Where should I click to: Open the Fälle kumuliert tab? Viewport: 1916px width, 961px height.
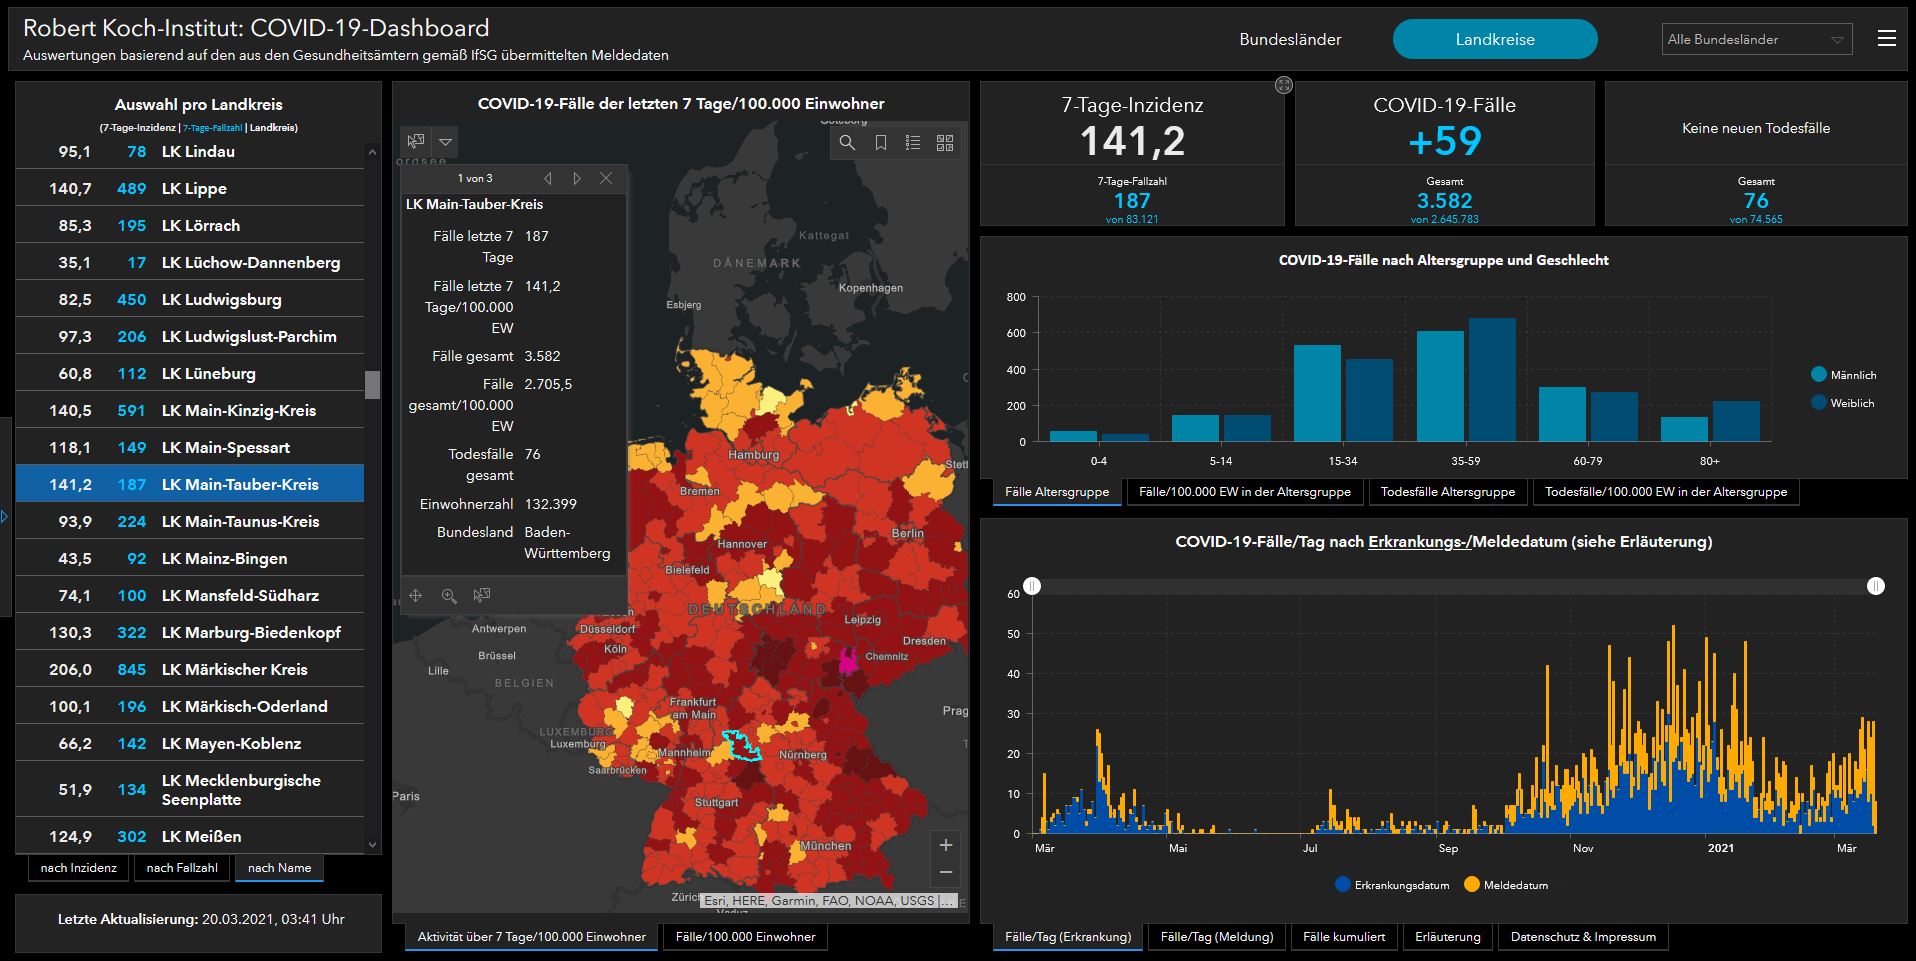click(x=1344, y=937)
